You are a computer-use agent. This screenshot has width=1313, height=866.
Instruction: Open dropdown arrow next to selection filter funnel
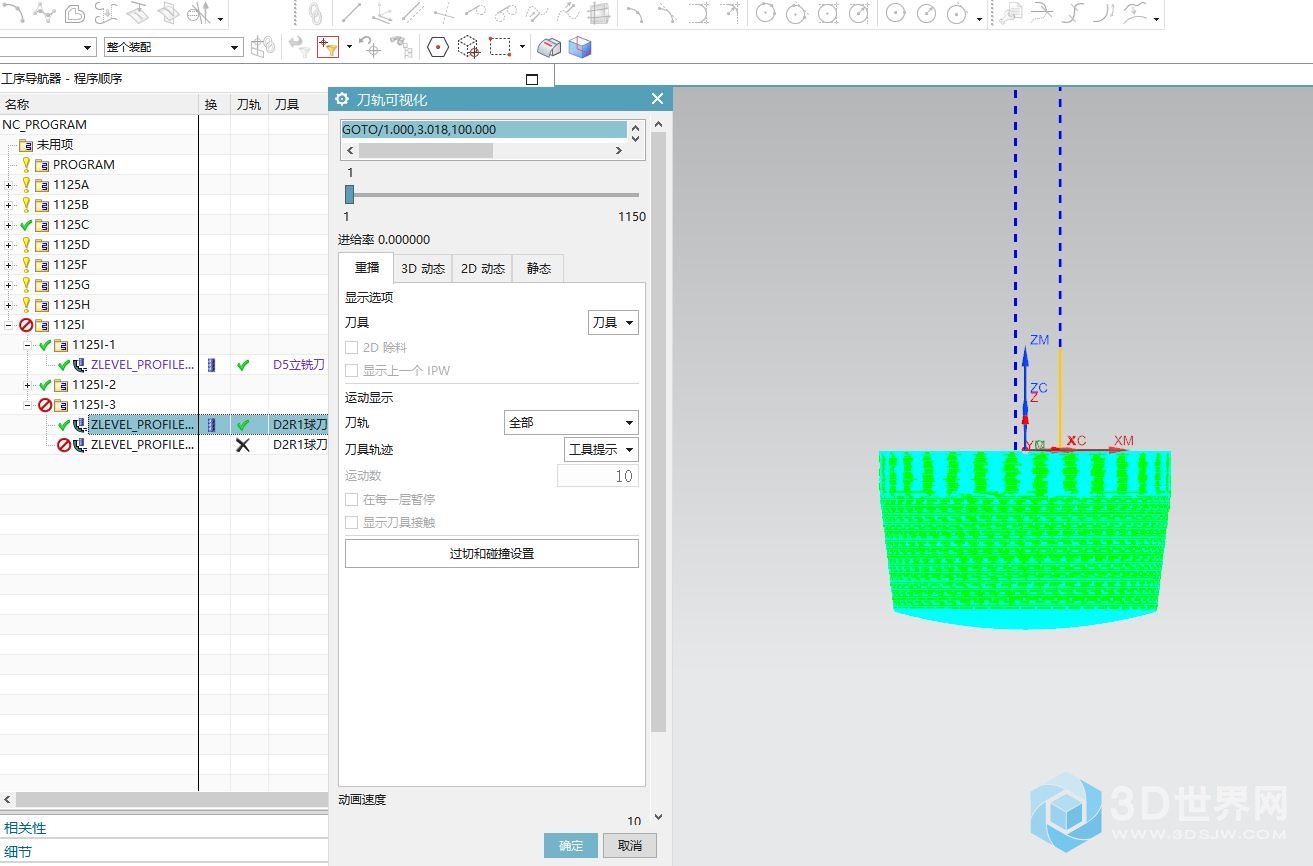pyautogui.click(x=349, y=47)
